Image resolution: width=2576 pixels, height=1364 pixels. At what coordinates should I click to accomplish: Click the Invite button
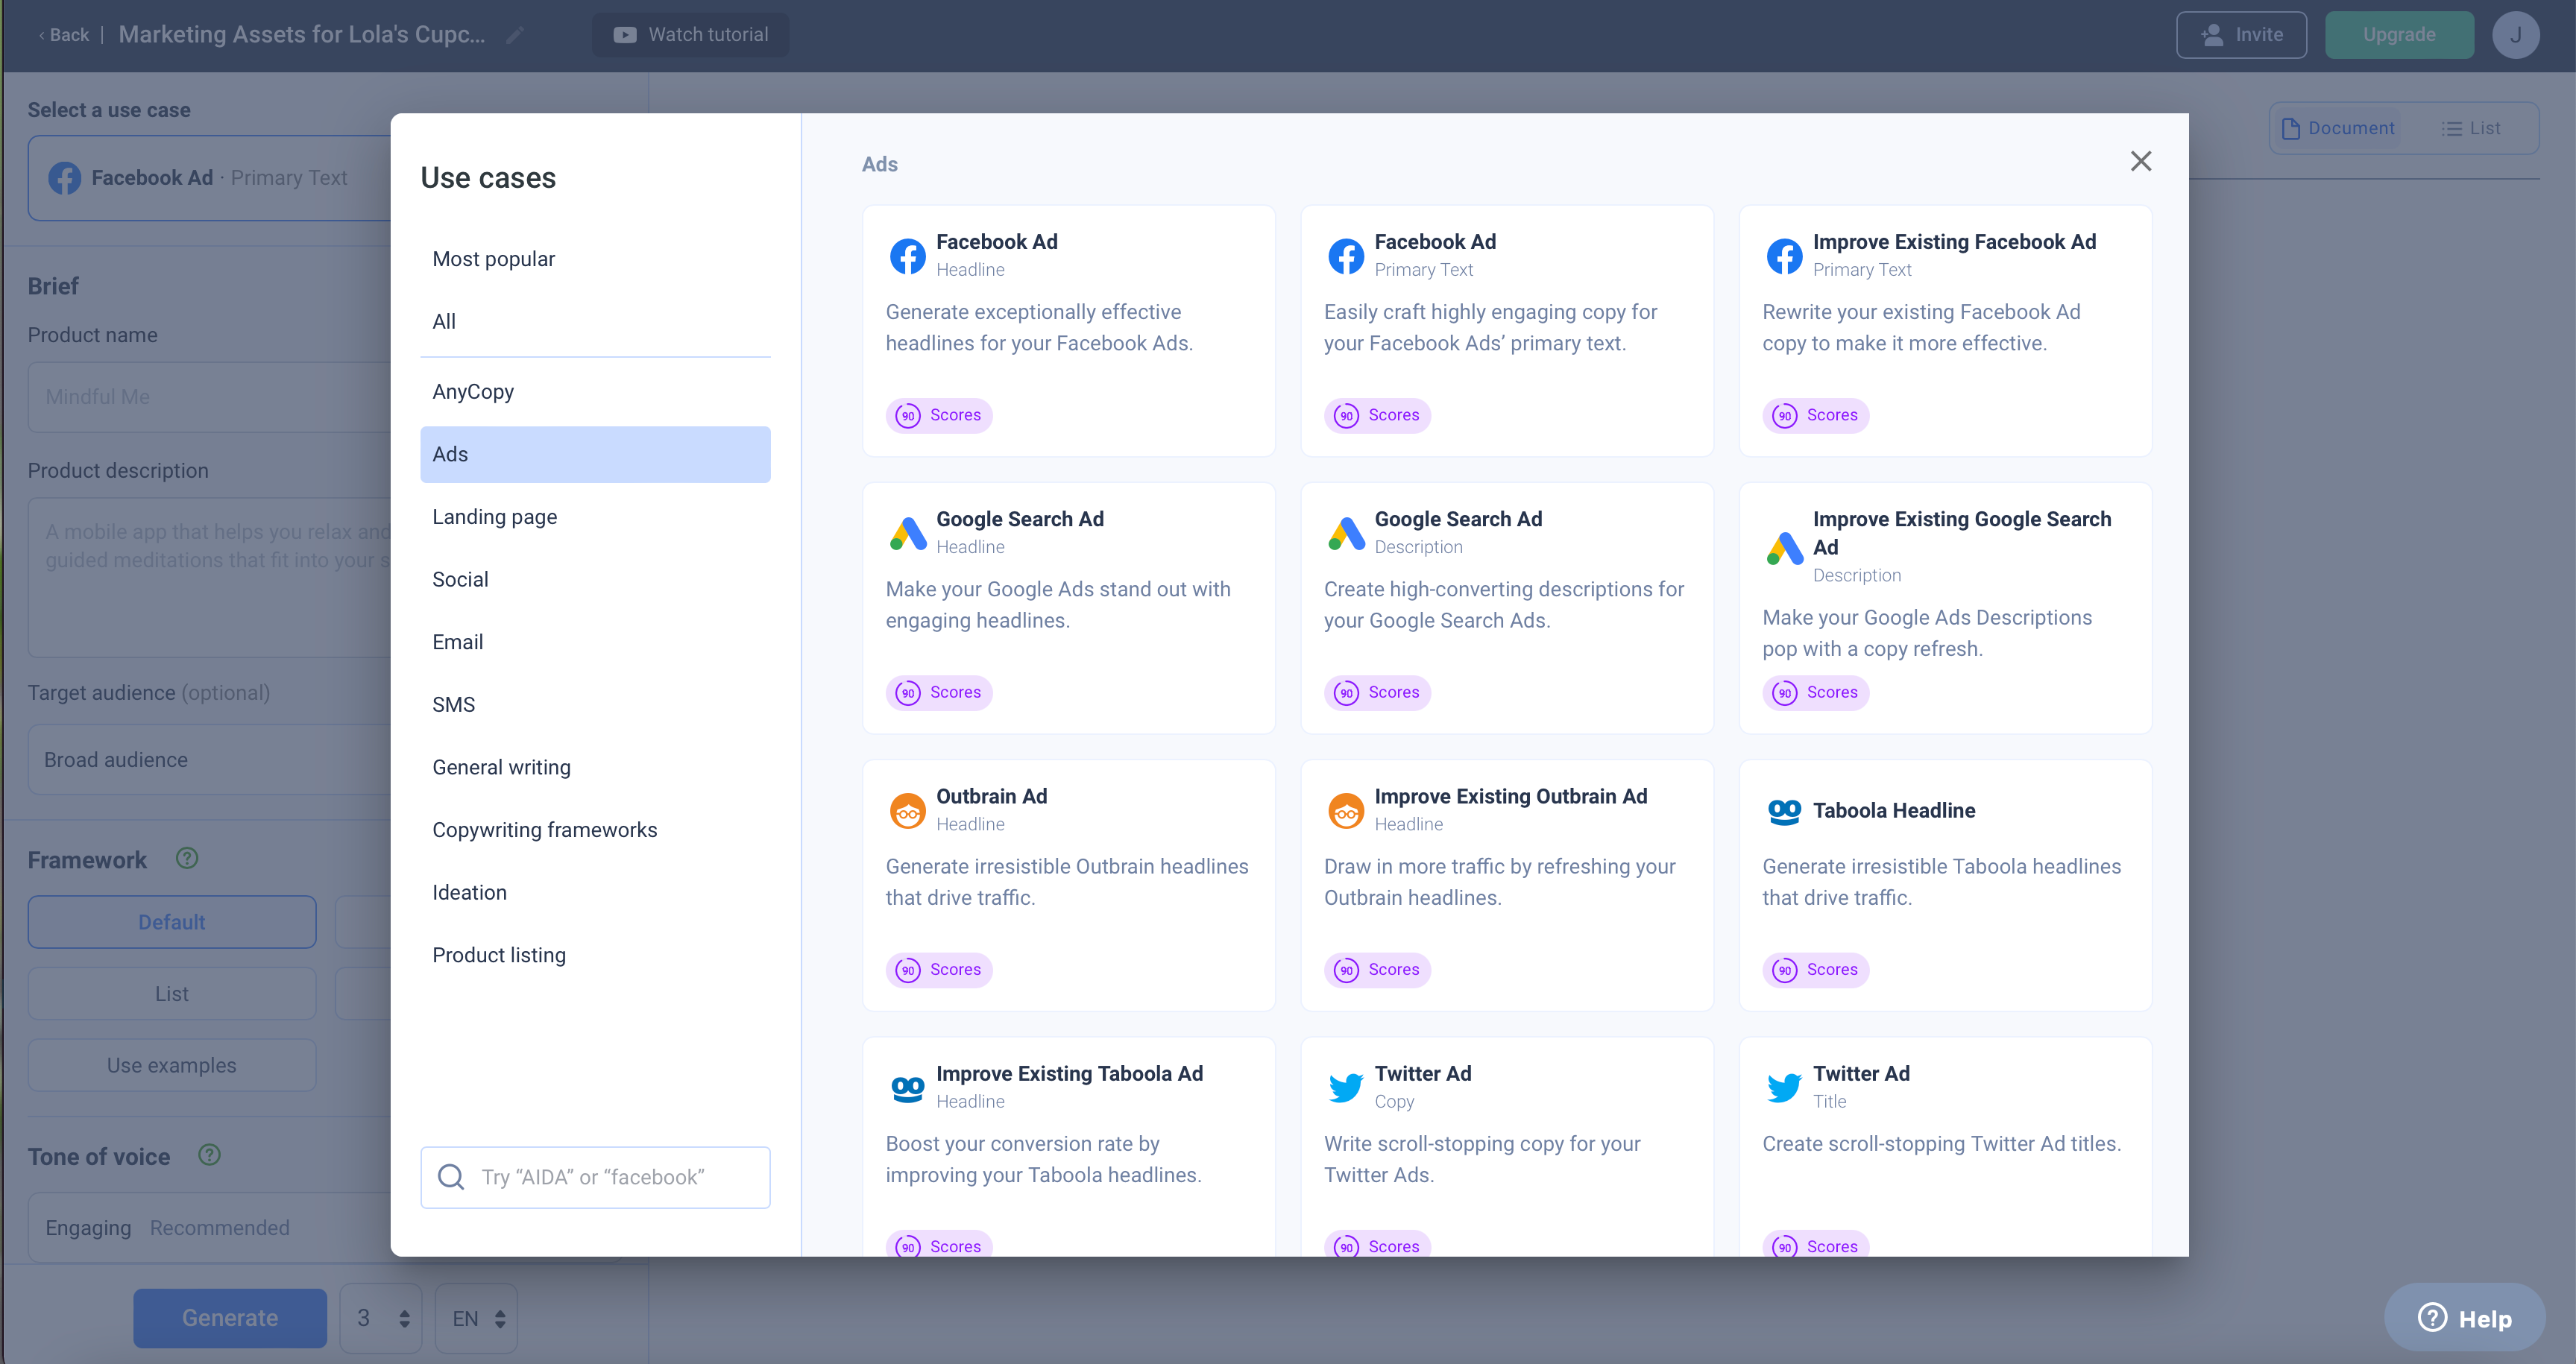(x=2241, y=35)
